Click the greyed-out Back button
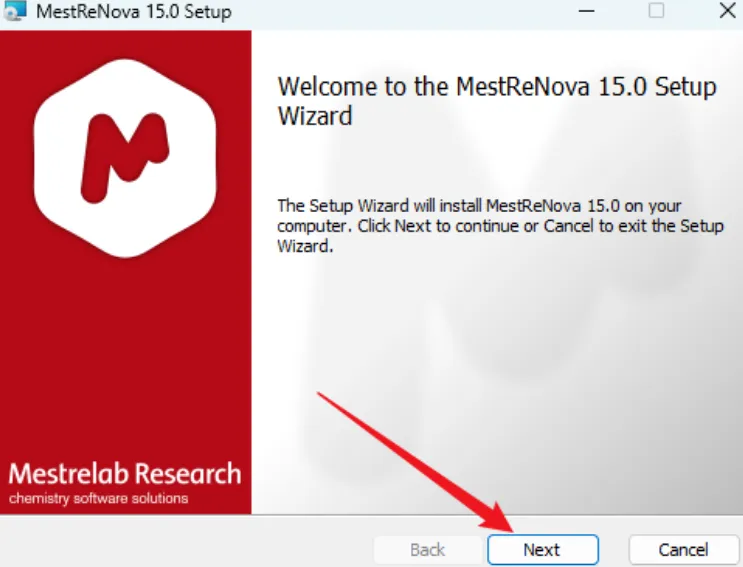 [x=428, y=549]
